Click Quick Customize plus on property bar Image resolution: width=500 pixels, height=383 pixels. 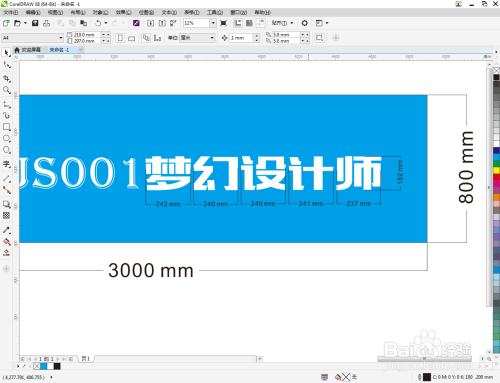pos(336,38)
